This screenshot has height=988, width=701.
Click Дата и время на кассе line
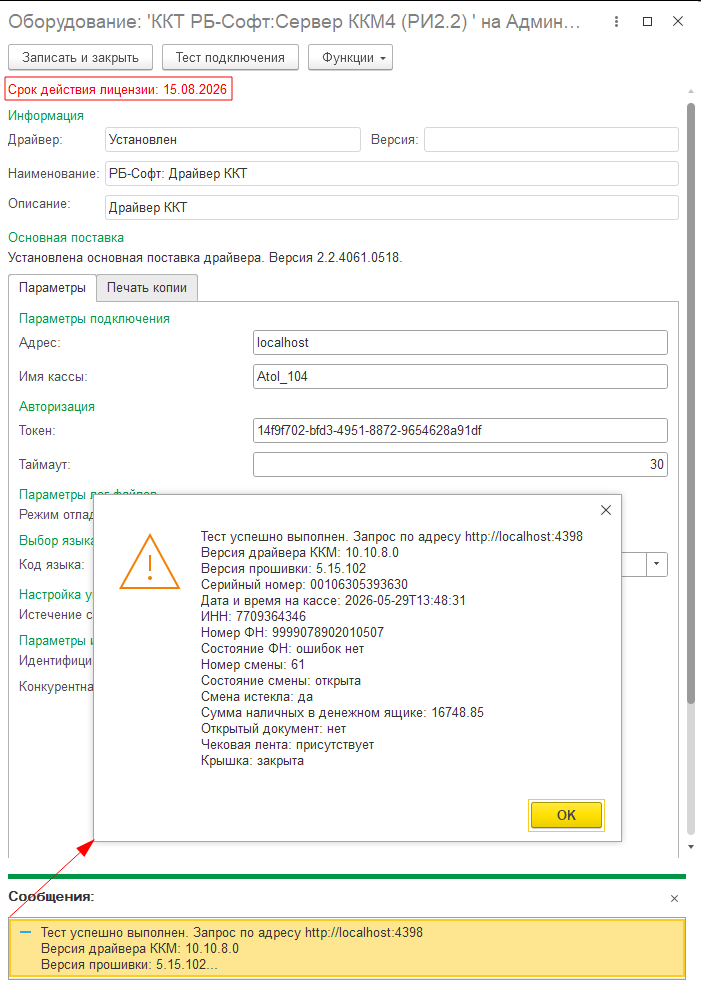[x=333, y=600]
